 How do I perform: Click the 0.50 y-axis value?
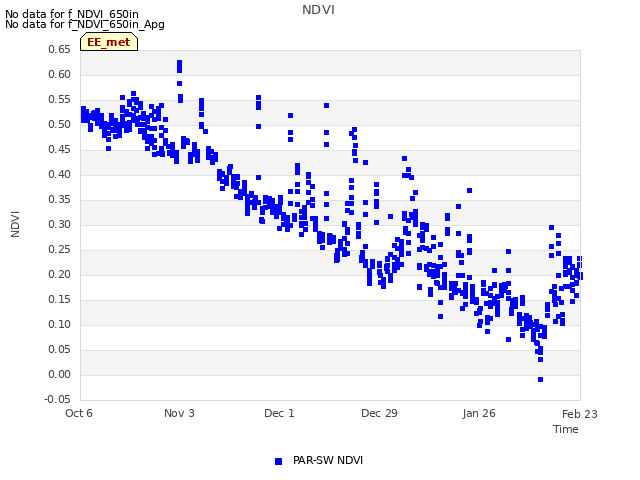click(x=59, y=124)
